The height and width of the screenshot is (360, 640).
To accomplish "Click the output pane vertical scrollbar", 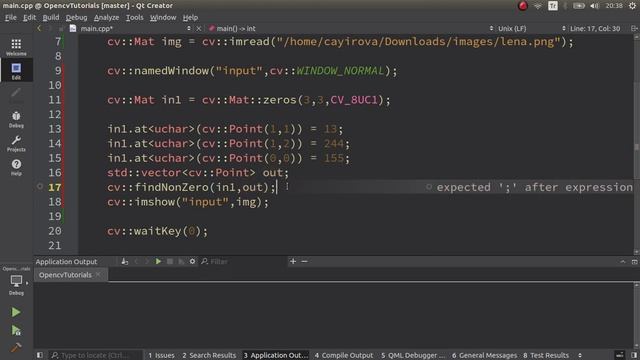I will point(636,316).
